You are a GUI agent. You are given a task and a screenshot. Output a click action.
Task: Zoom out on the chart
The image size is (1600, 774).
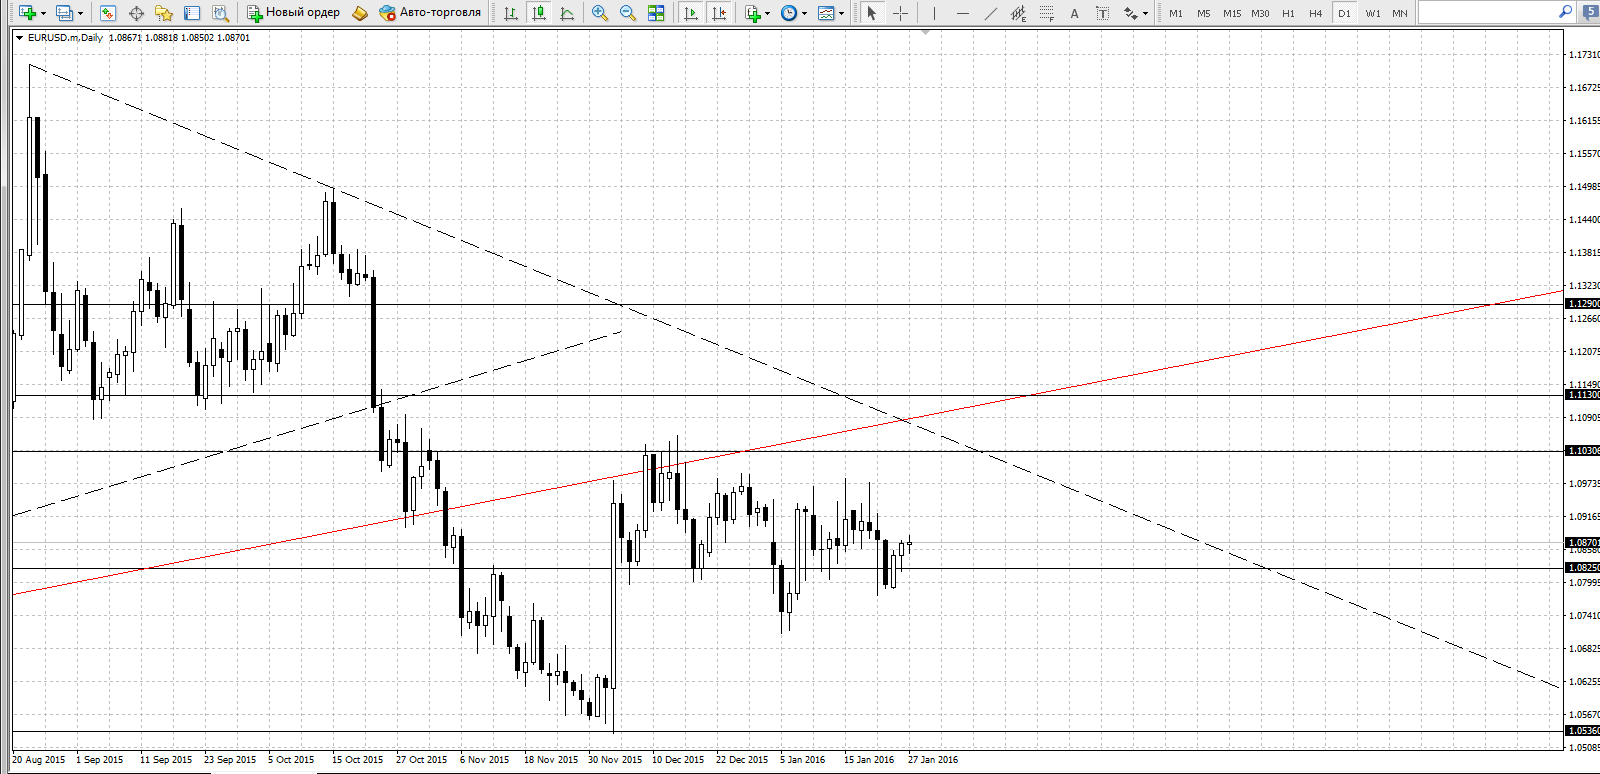628,13
